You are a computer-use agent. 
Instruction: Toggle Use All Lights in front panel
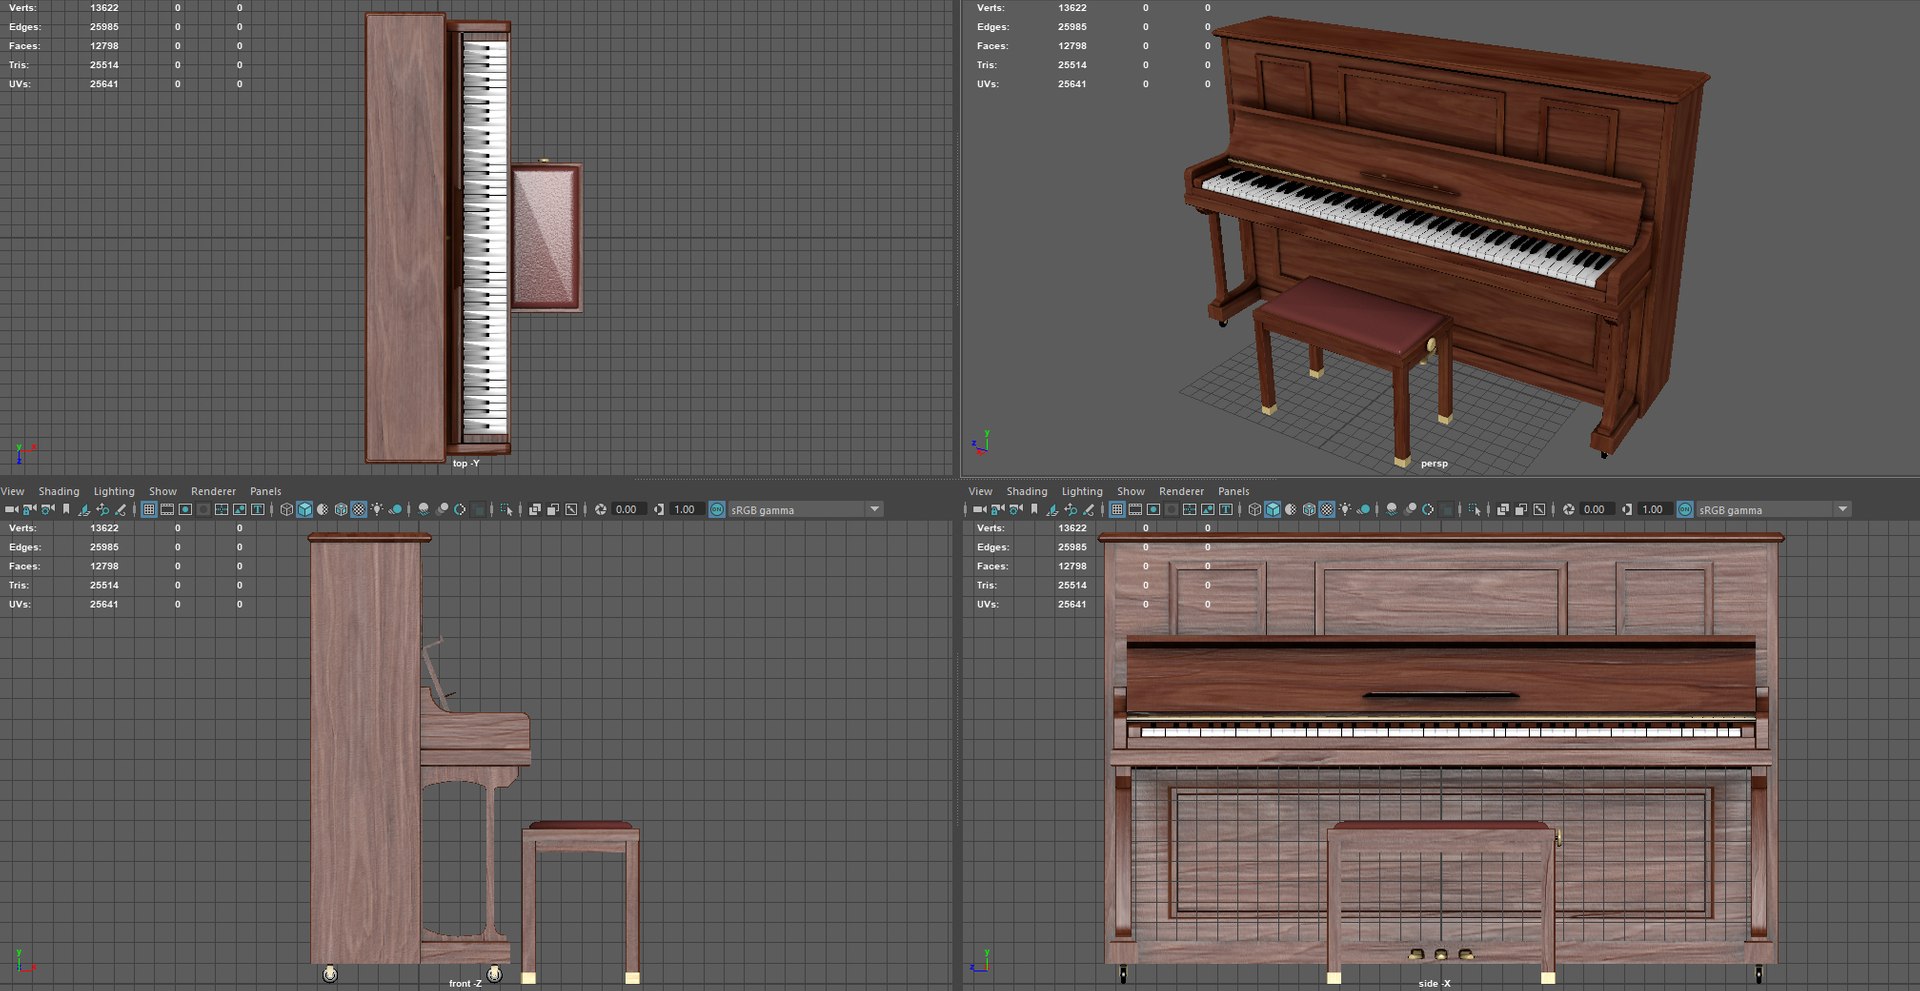pyautogui.click(x=377, y=509)
